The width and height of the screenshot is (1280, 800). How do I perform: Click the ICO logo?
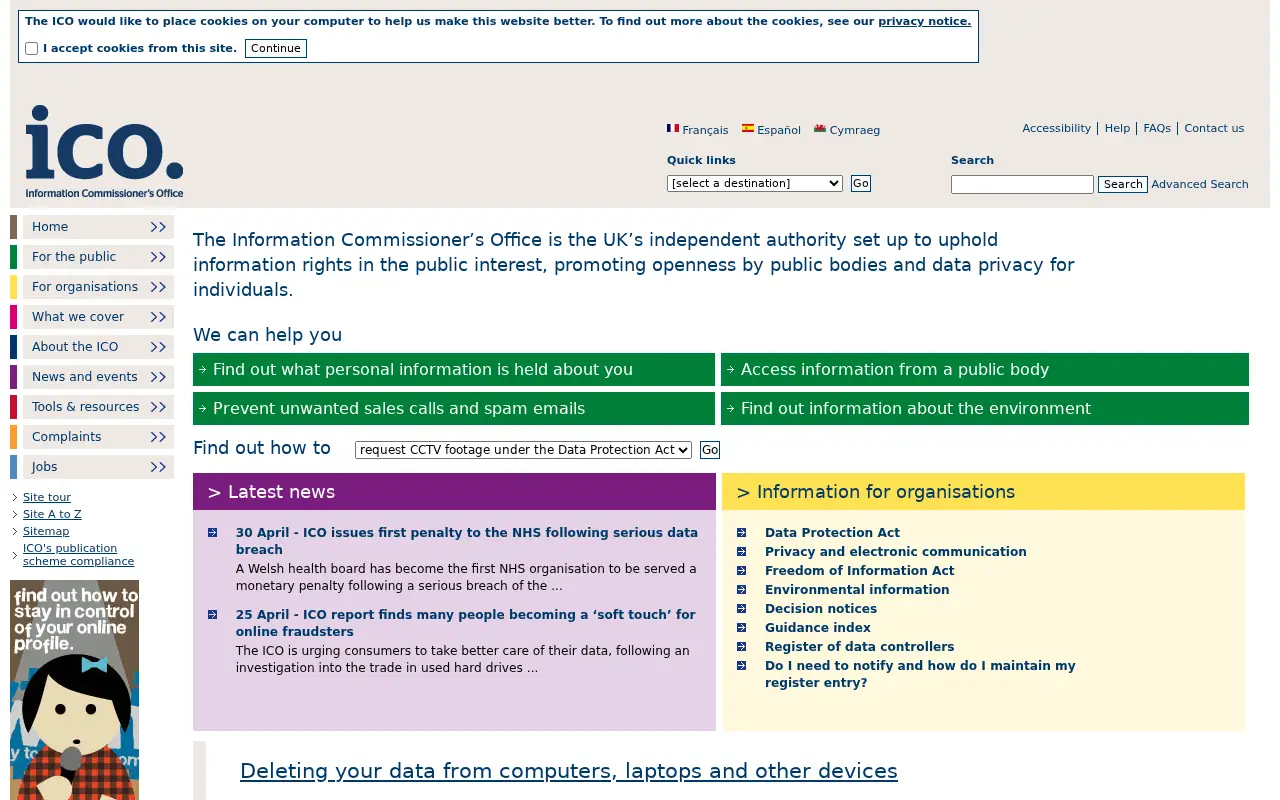(x=104, y=152)
